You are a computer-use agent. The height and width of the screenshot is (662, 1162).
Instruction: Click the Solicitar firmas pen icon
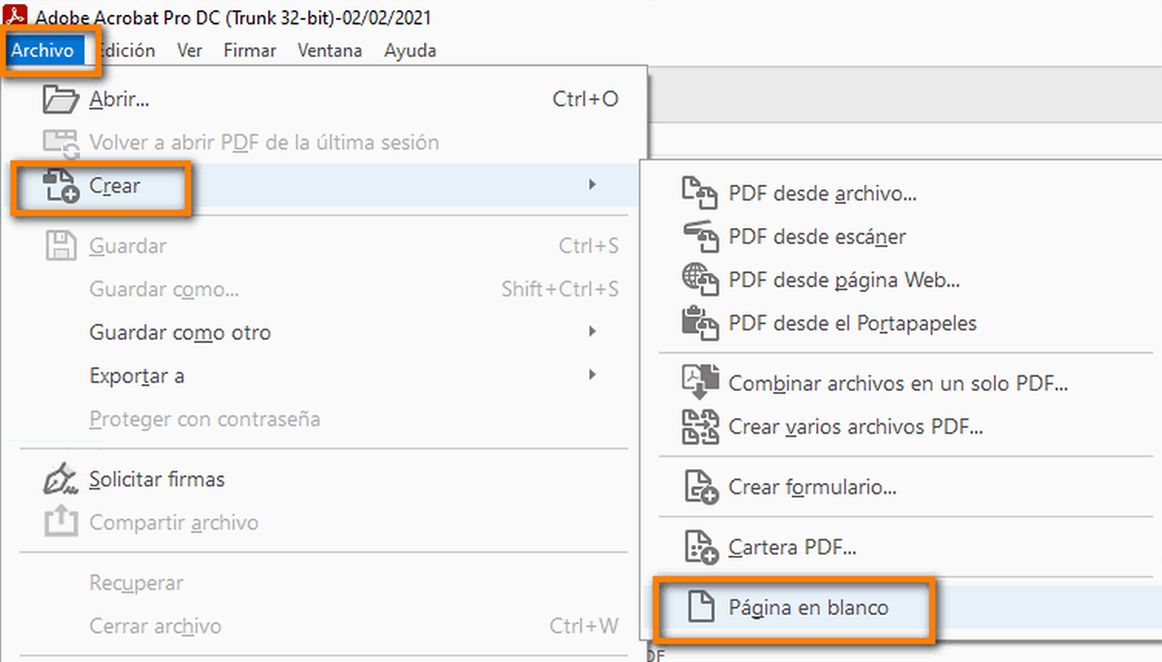(x=60, y=479)
